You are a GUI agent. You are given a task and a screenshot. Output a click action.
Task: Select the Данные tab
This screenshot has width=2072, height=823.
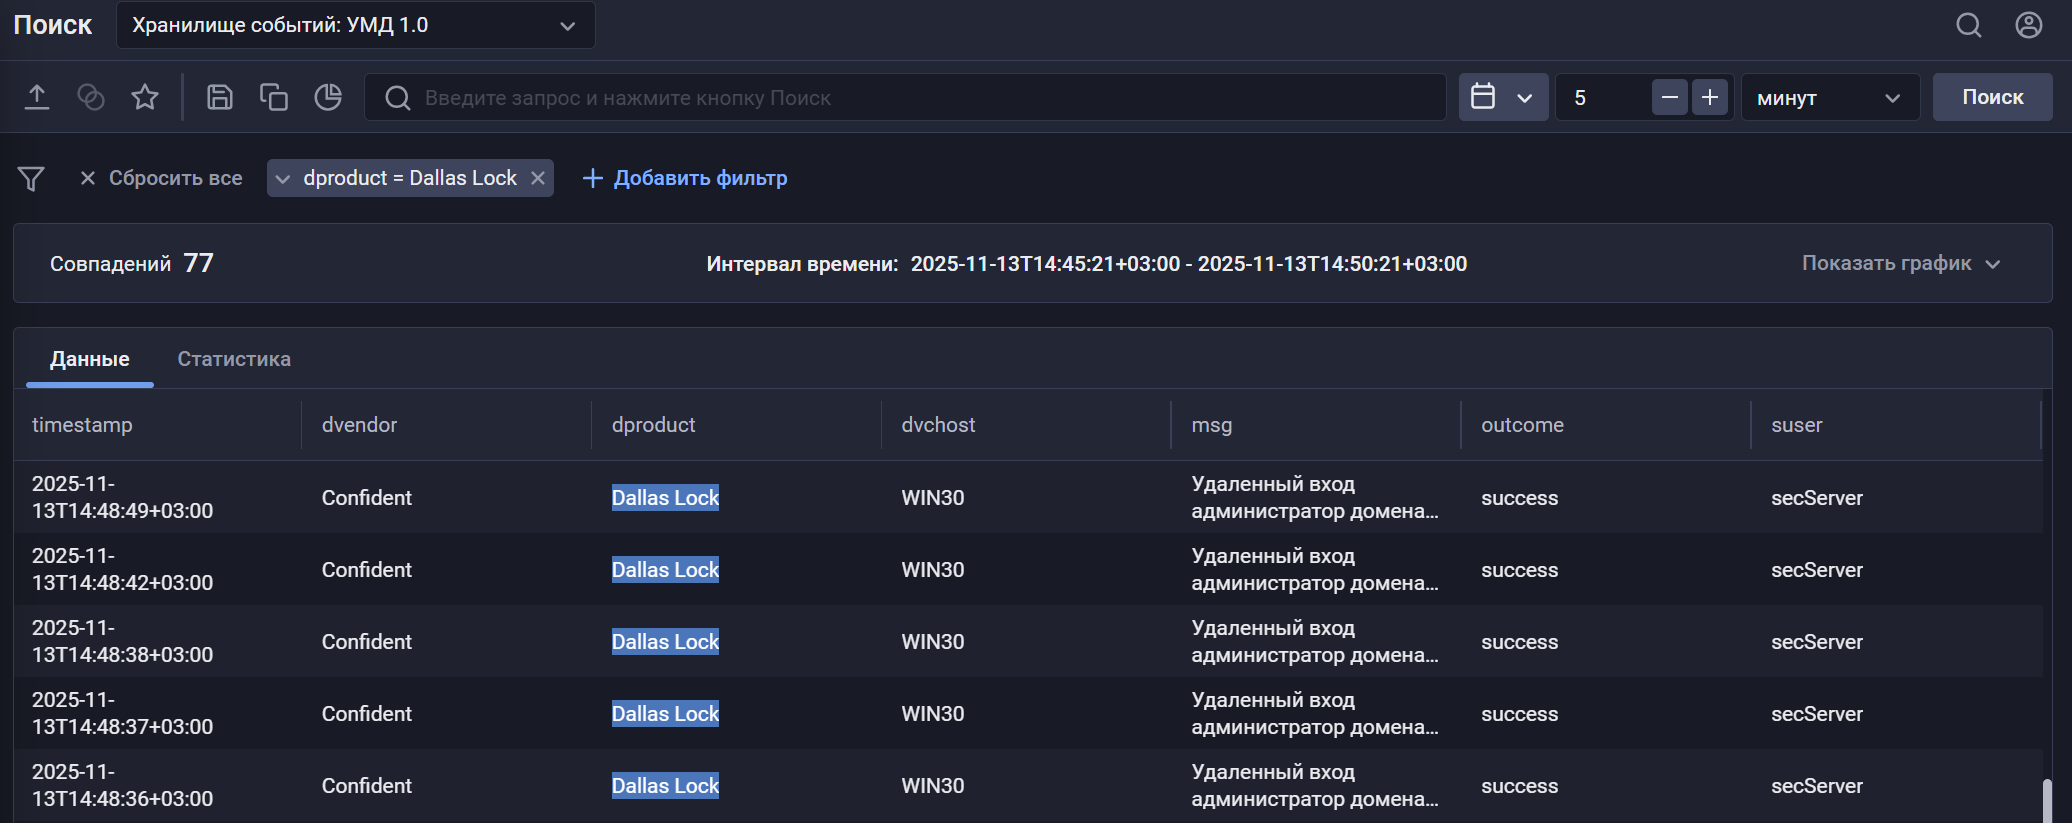pyautogui.click(x=90, y=359)
